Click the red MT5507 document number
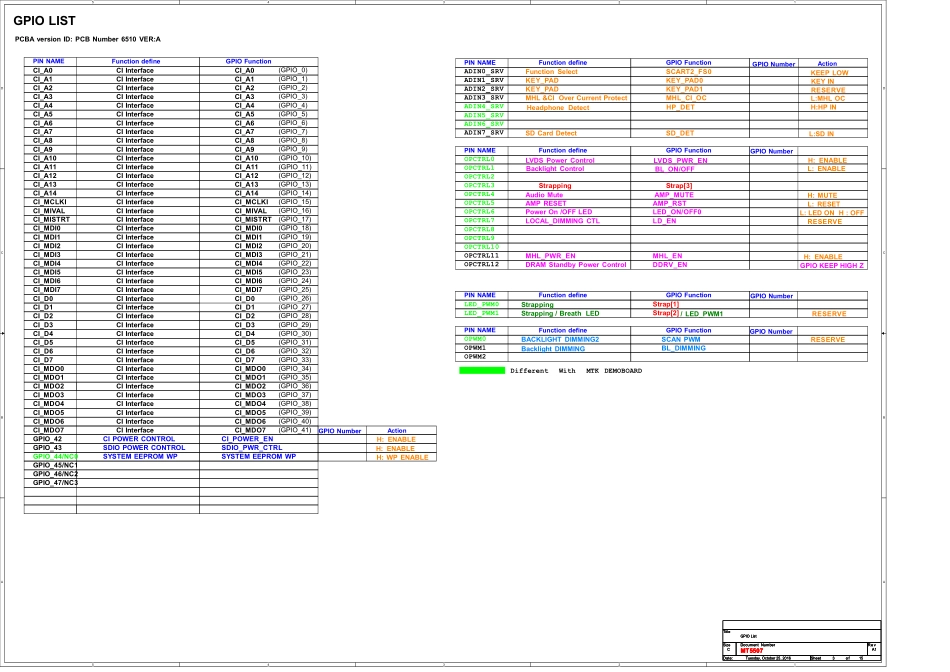 click(751, 650)
